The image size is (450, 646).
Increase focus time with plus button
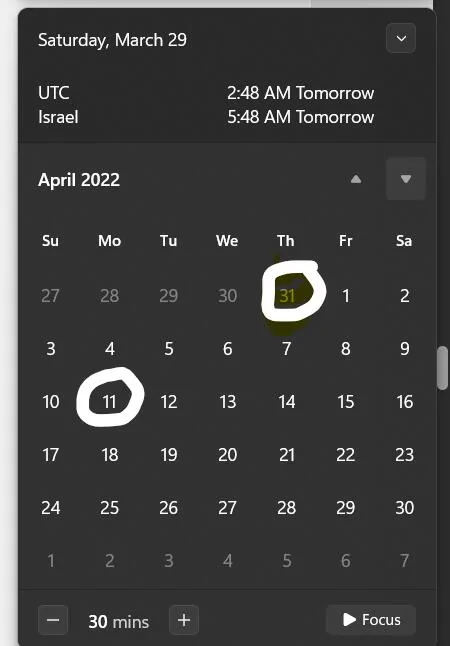184,620
